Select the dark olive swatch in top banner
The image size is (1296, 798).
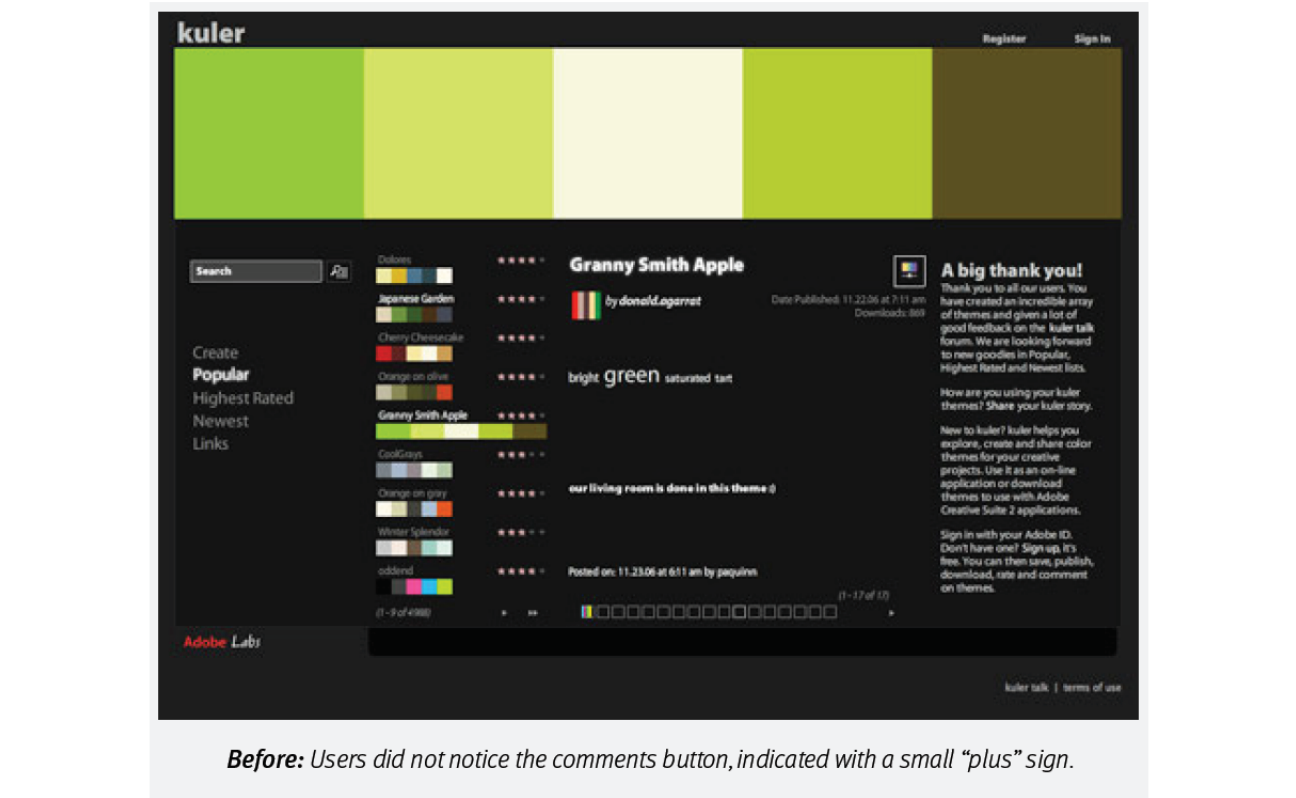point(1026,133)
